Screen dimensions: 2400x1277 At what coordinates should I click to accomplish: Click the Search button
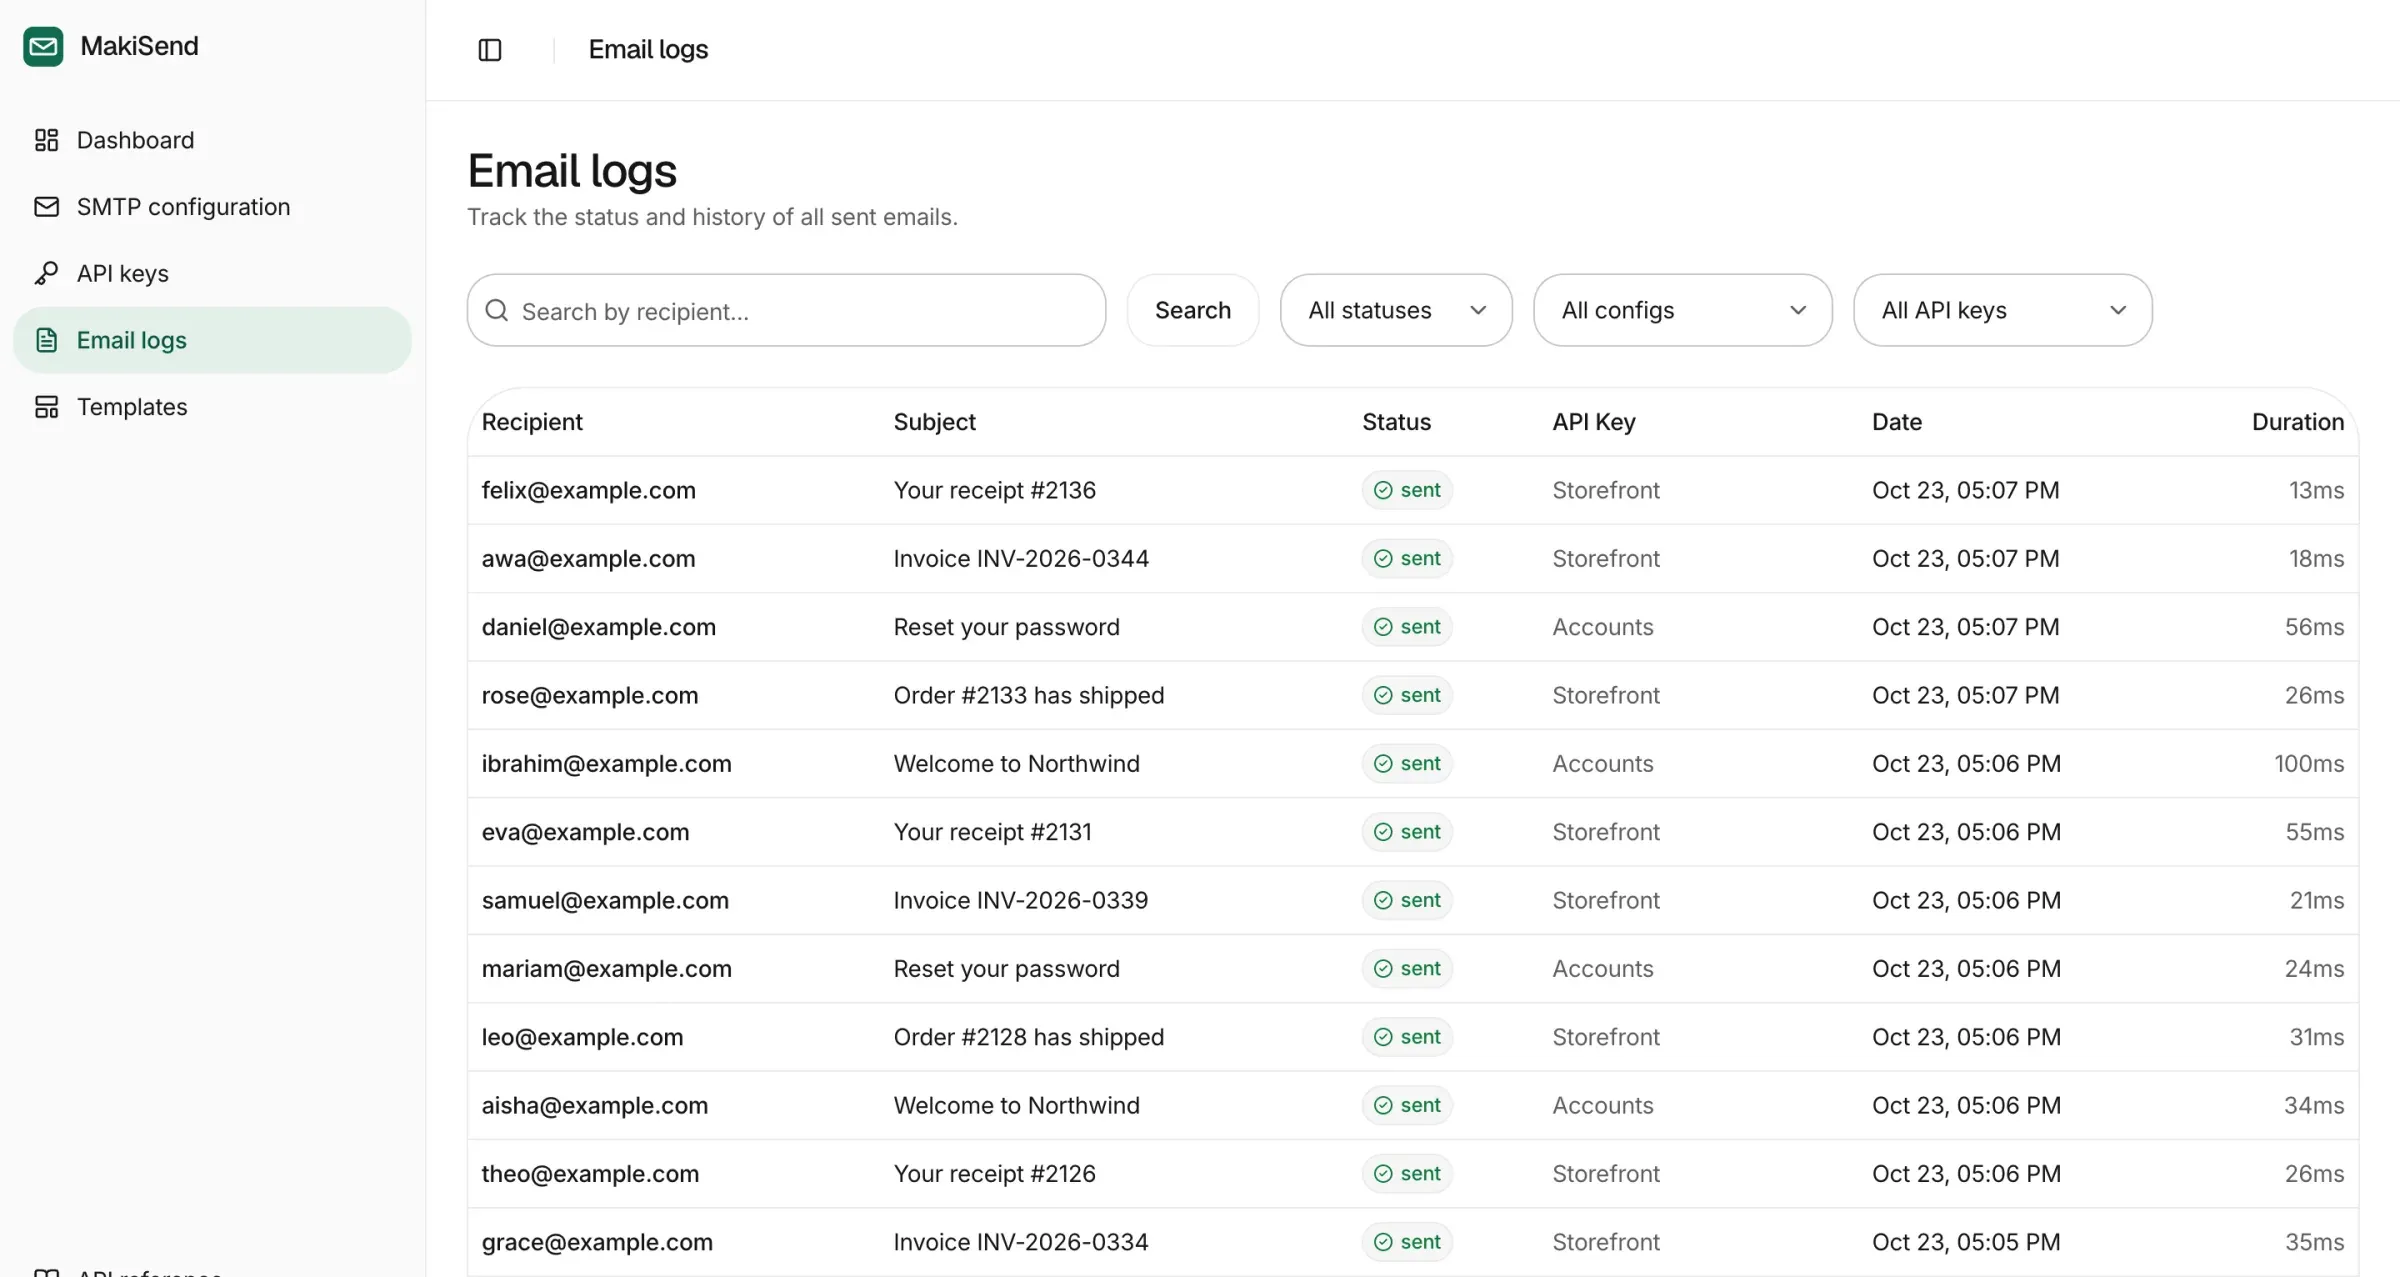[x=1192, y=310]
